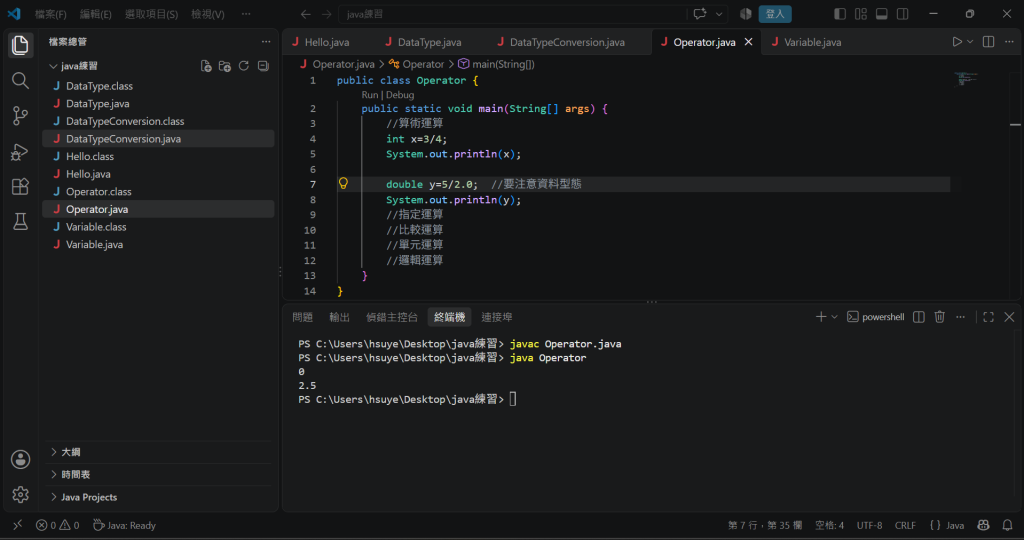Open run options dropdown next to play
The height and width of the screenshot is (540, 1024).
[970, 42]
